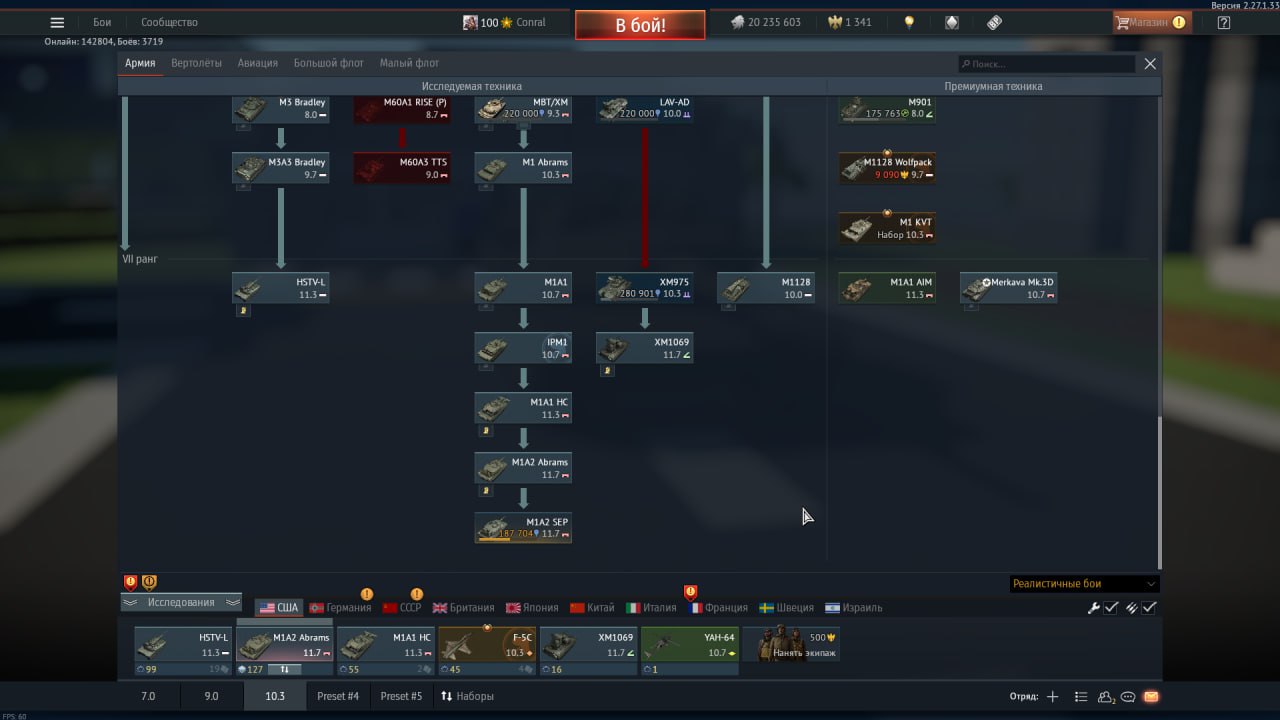Switch to the Авиация tab

pyautogui.click(x=258, y=63)
